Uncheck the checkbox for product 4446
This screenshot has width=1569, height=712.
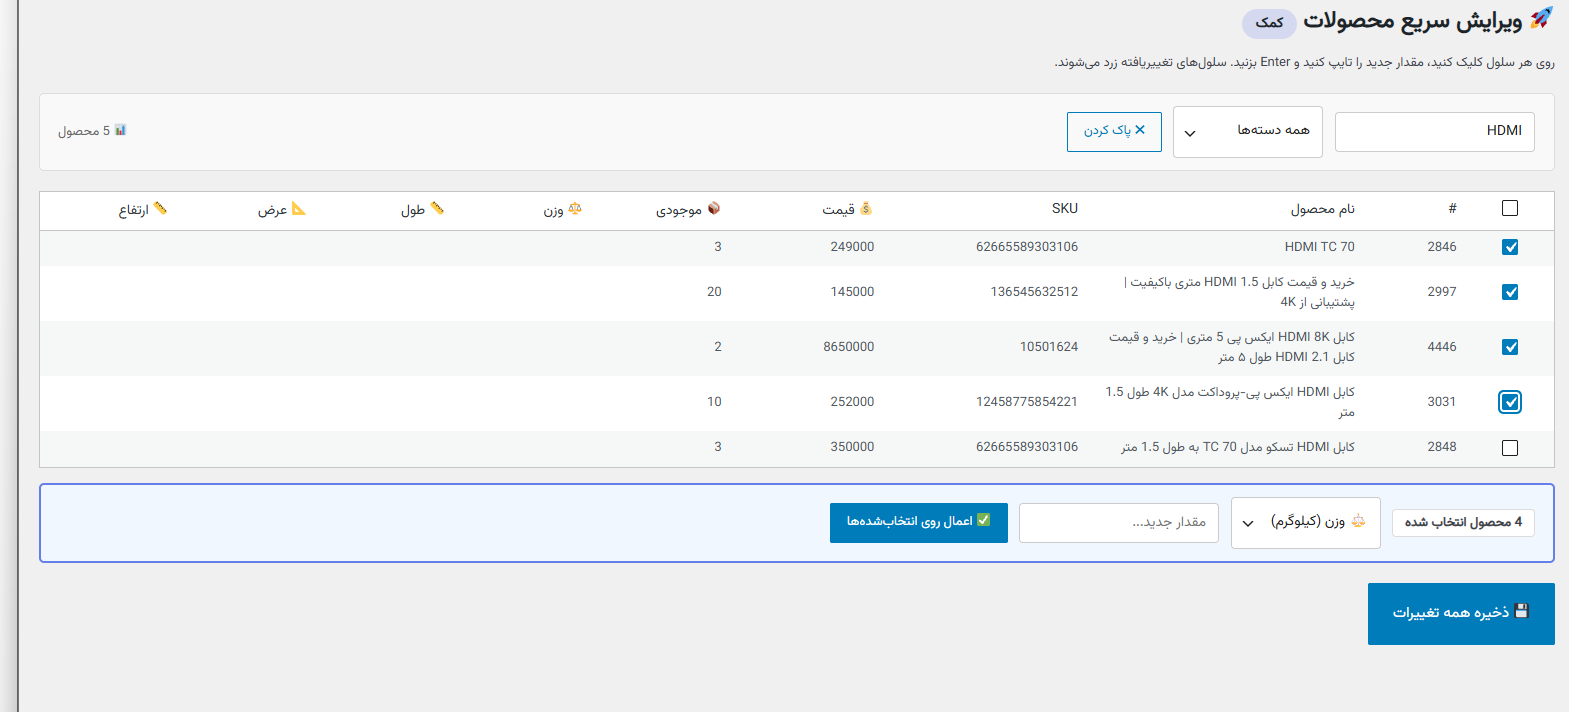[x=1510, y=347]
